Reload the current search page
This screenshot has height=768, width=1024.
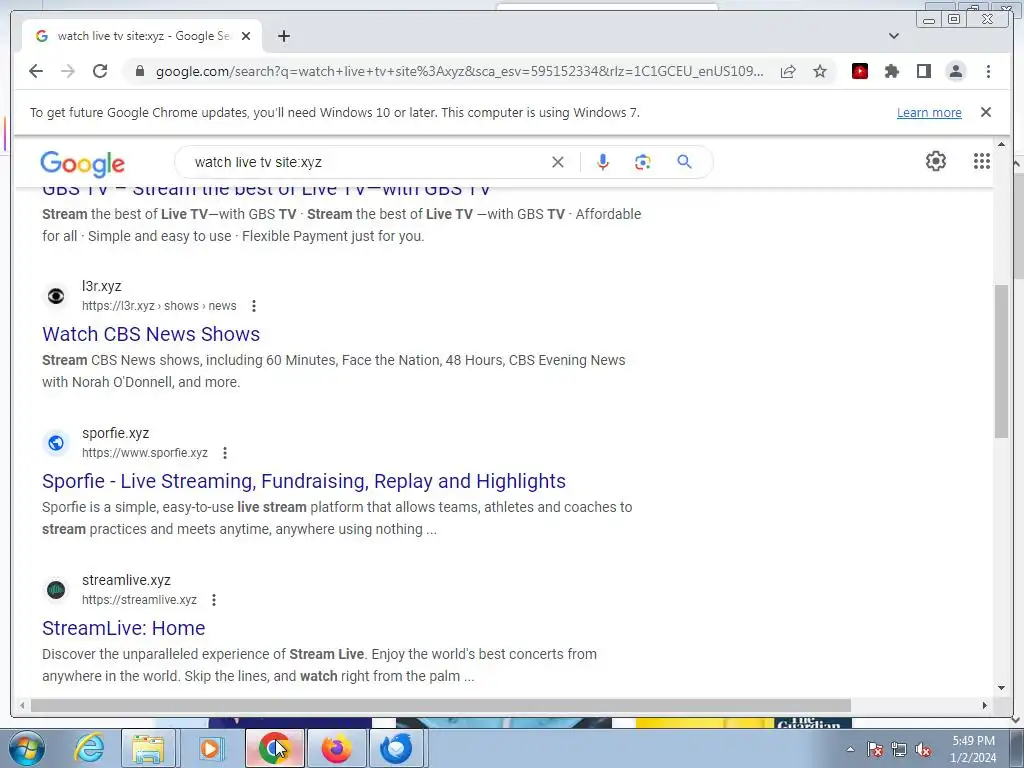point(100,71)
